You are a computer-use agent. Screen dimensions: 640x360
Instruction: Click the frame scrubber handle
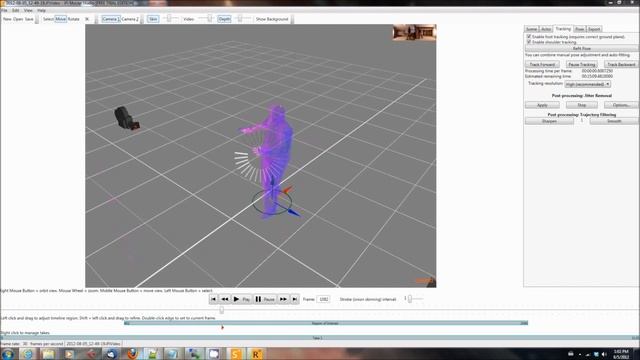[221, 310]
